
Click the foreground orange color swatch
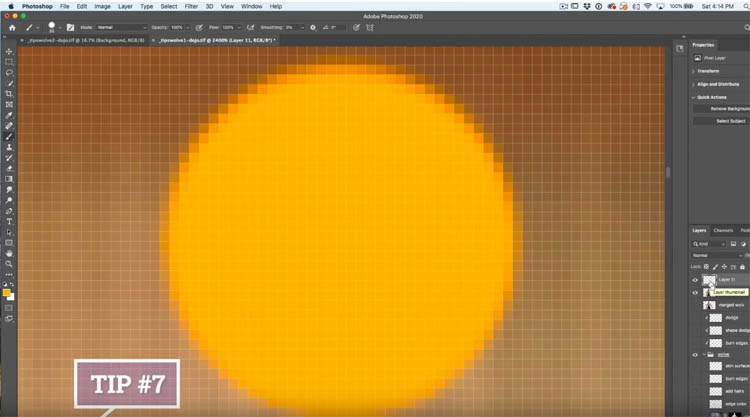[6, 292]
